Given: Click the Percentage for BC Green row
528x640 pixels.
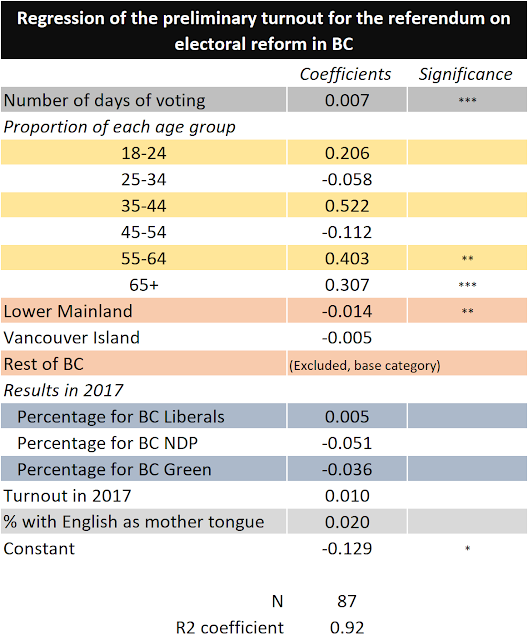Looking at the screenshot, I should pos(264,469).
